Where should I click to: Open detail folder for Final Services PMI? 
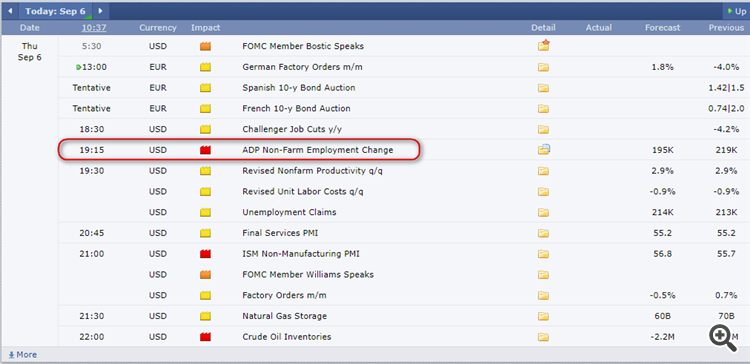(x=543, y=233)
